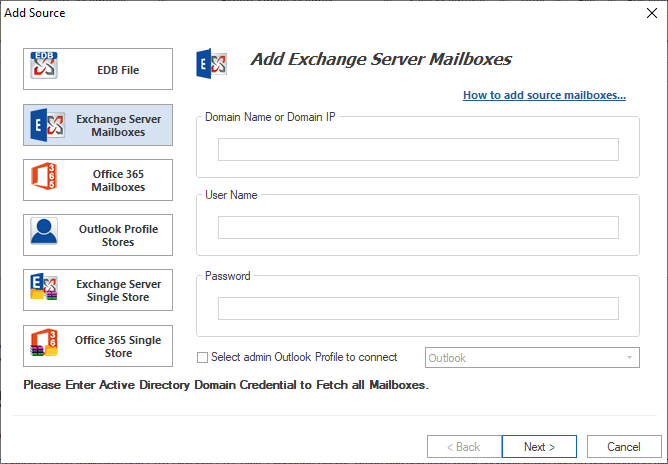
Task: Pick the Outlook Profile Stores label
Action: [x=118, y=235]
